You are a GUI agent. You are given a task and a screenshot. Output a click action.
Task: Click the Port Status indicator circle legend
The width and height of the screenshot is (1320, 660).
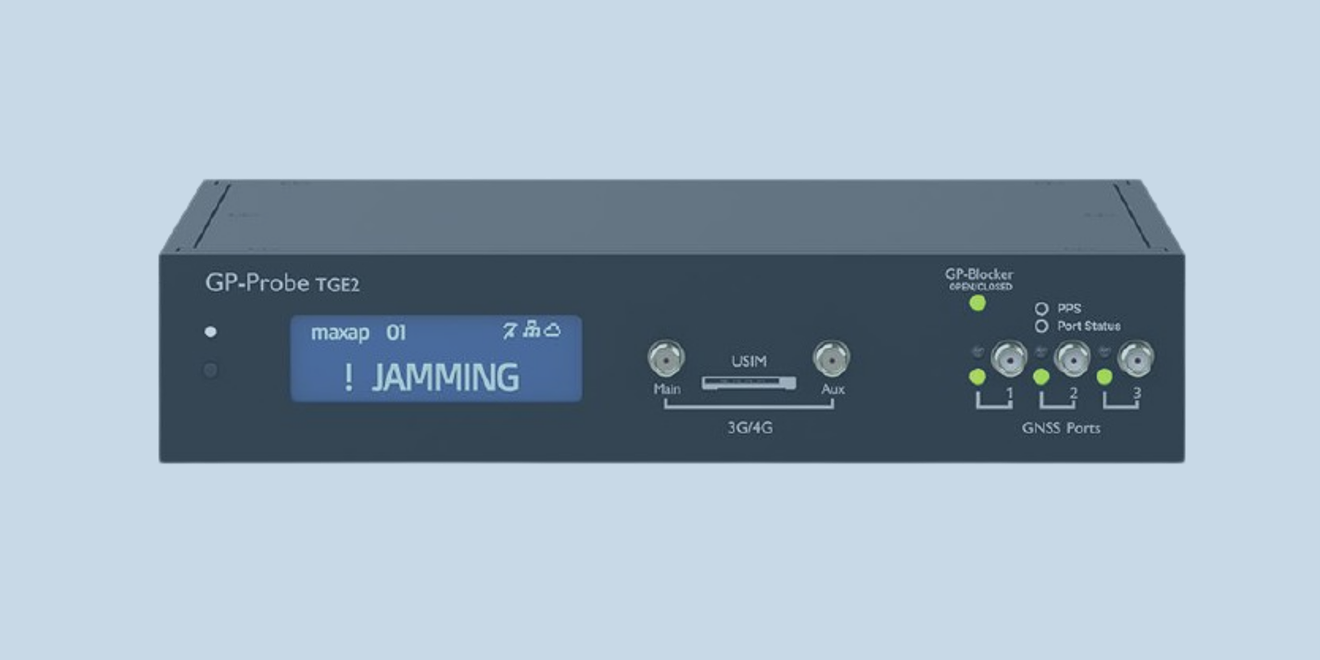1042,326
